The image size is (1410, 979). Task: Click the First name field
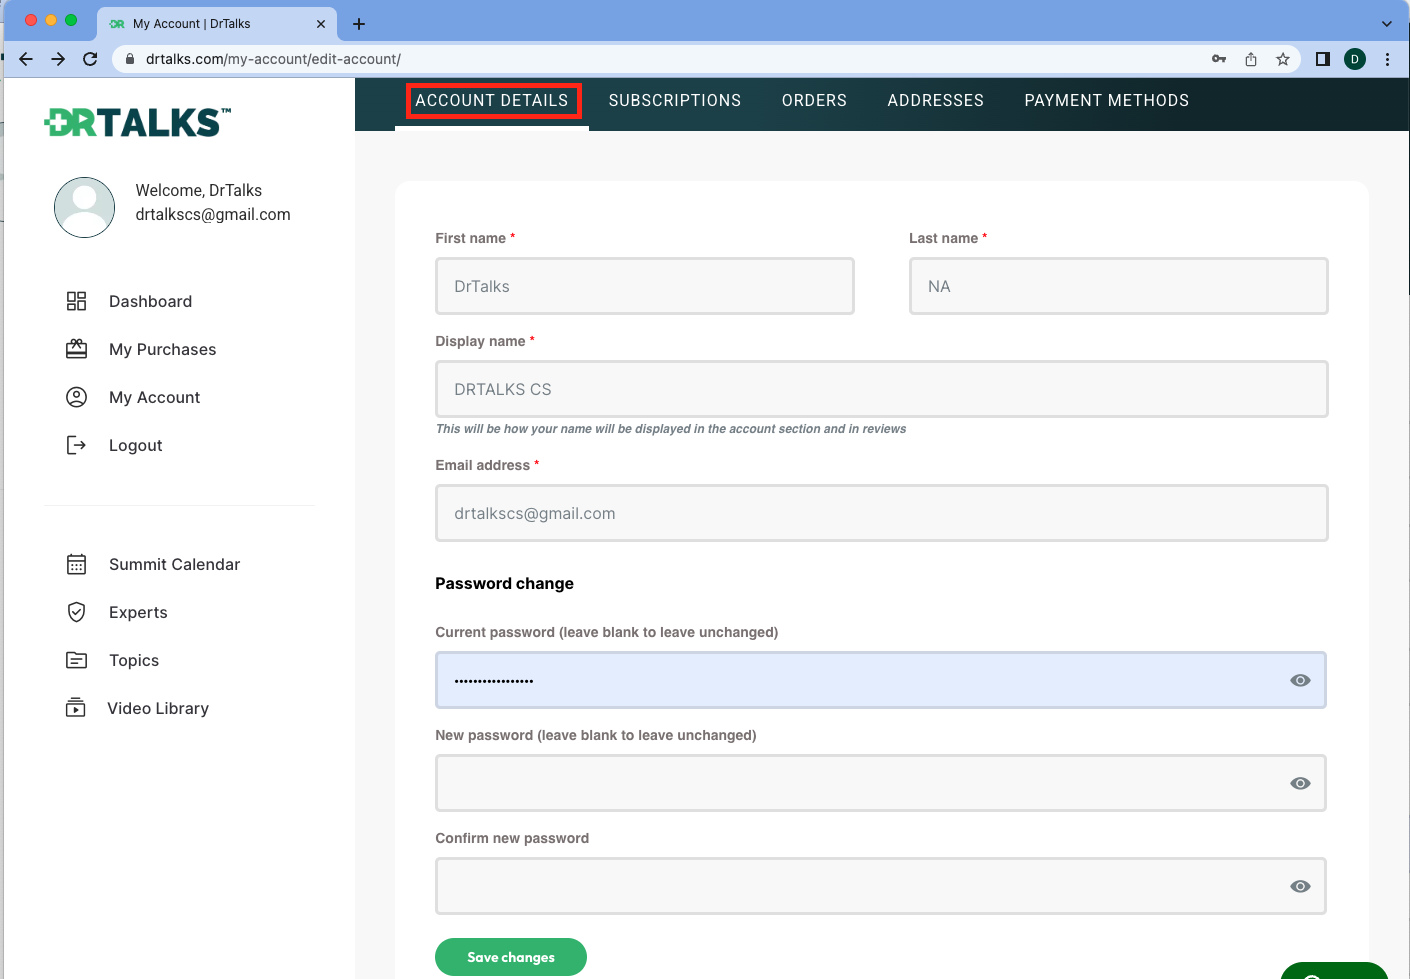(645, 286)
